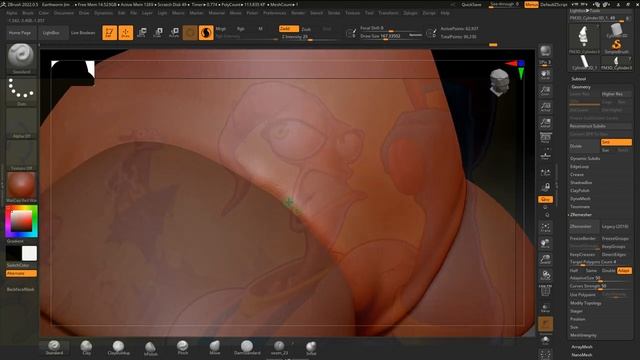640x360 pixels.
Task: Open the Zplugin menu
Action: pyautogui.click(x=410, y=13)
